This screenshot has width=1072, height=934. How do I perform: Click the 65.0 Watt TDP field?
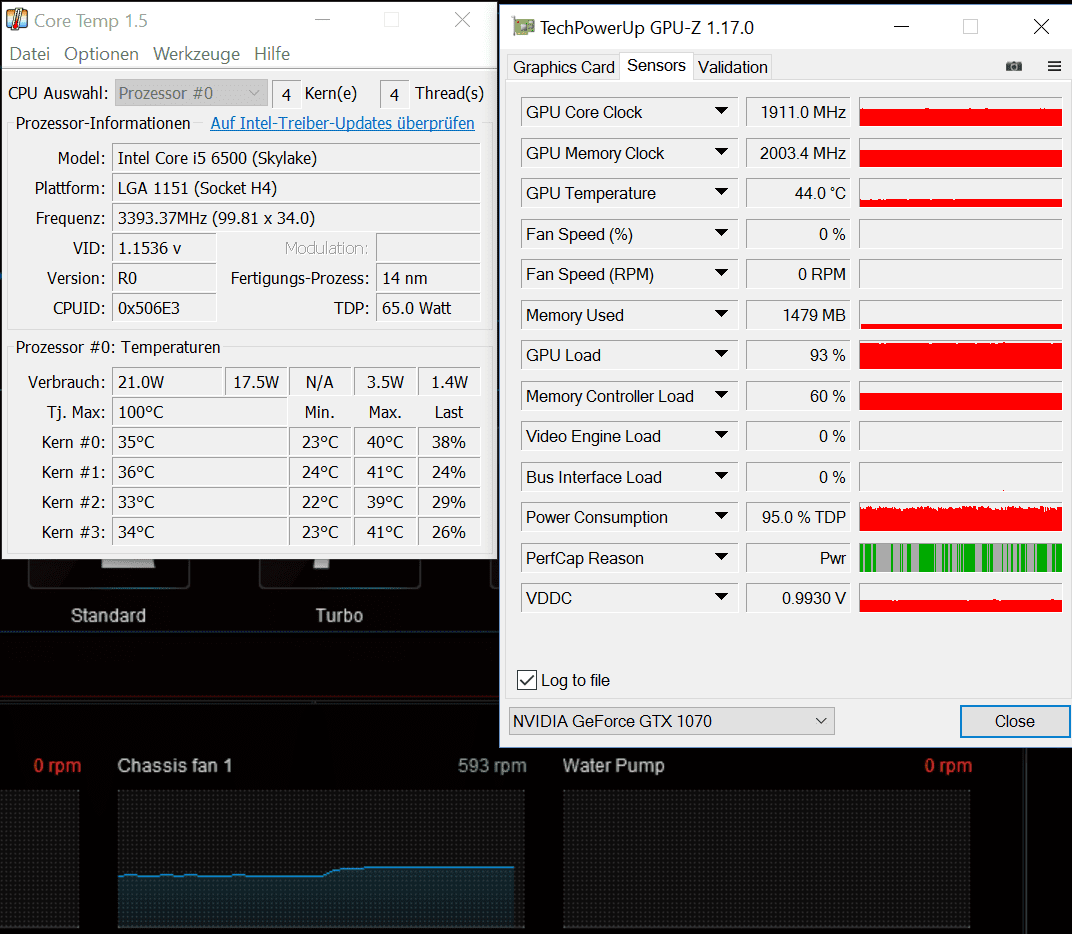tap(428, 308)
